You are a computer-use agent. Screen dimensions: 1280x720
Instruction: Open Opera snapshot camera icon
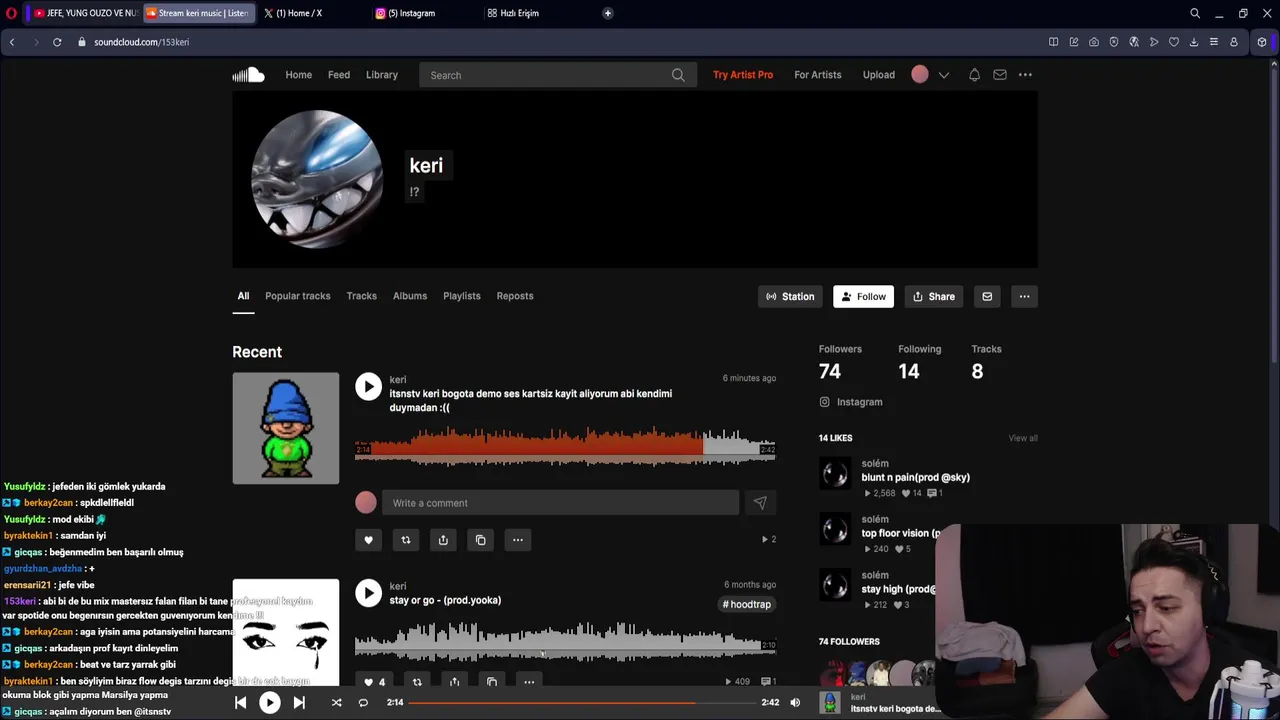1094,42
